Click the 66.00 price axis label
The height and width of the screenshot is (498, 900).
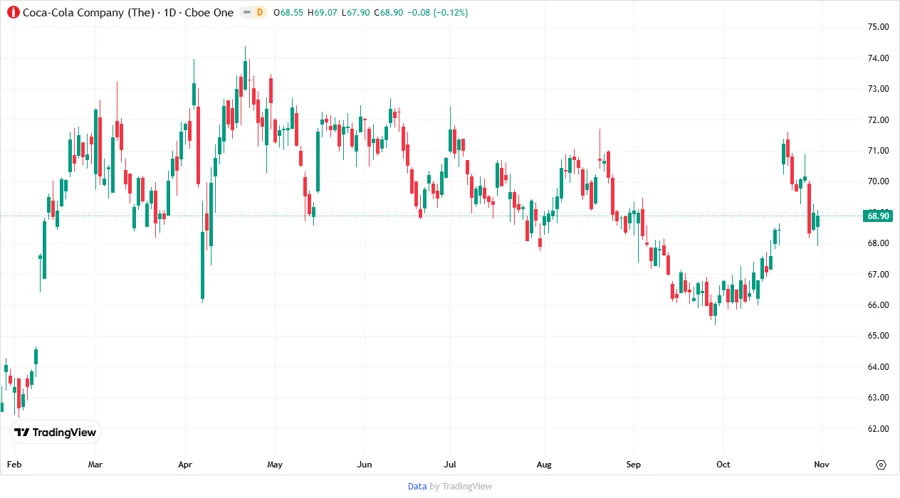pyautogui.click(x=878, y=305)
